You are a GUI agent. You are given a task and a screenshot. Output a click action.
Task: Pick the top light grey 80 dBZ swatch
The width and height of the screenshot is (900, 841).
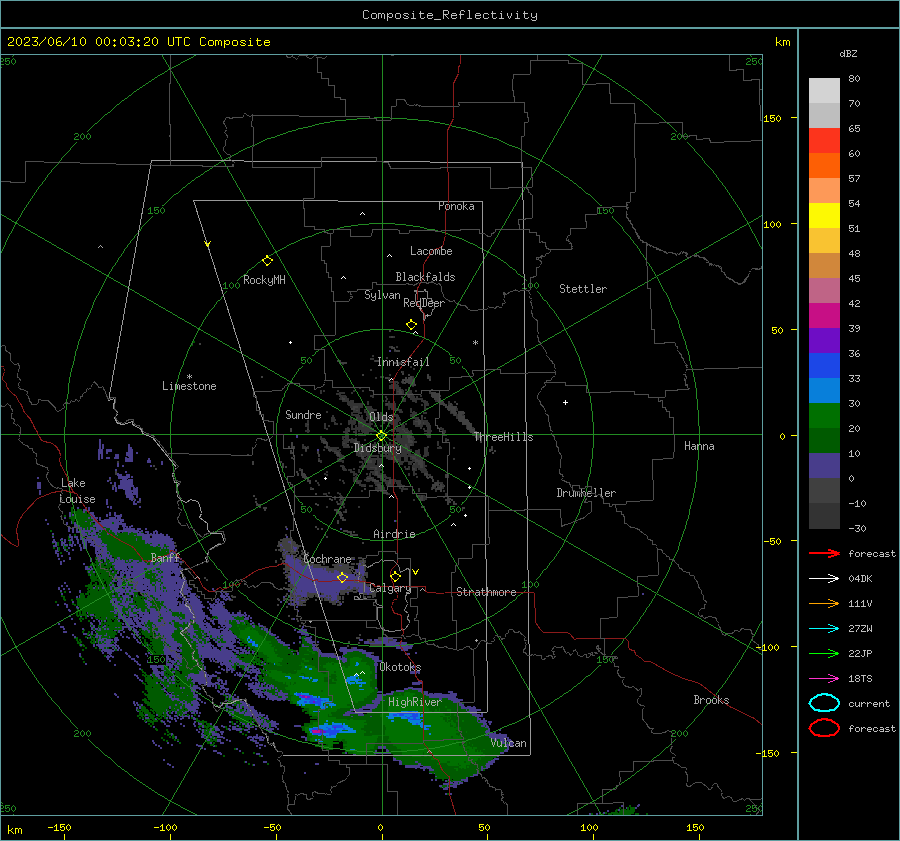tap(824, 91)
